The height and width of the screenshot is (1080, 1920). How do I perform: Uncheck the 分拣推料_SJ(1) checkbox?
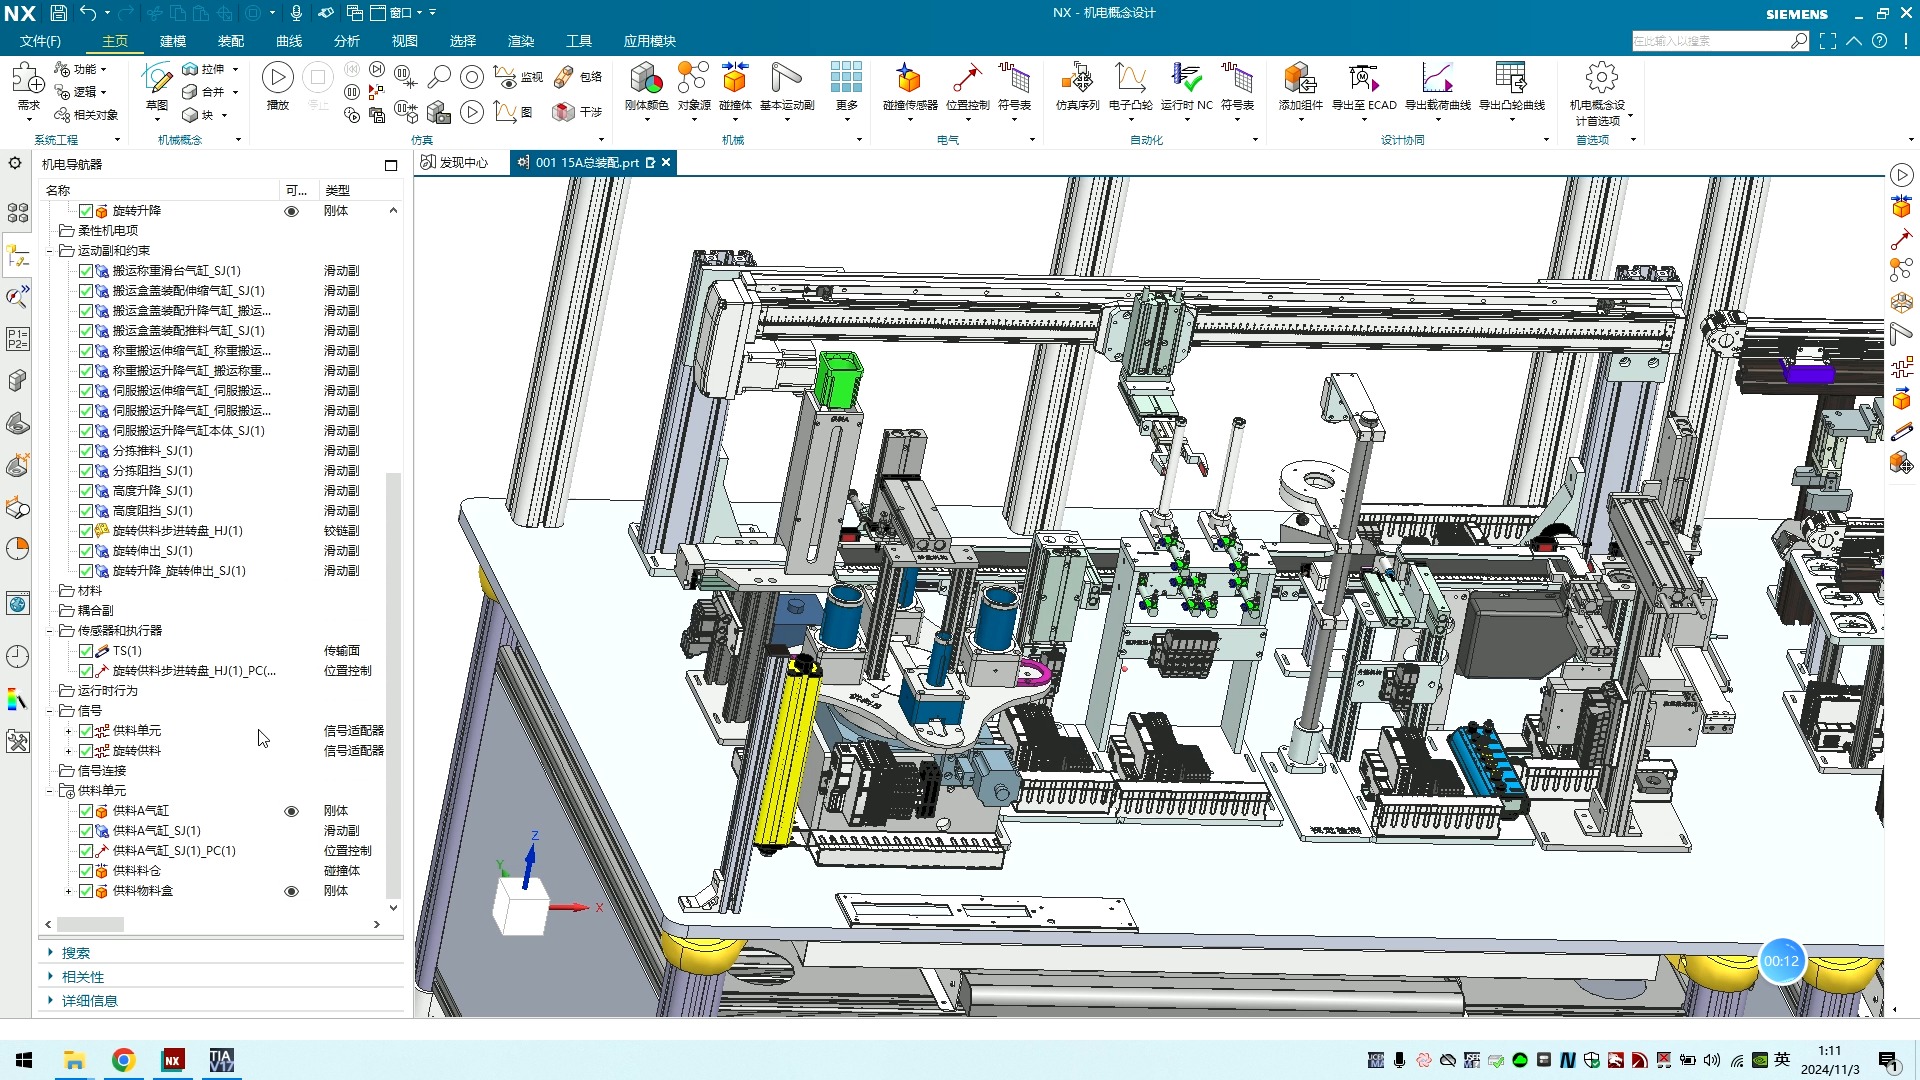86,451
